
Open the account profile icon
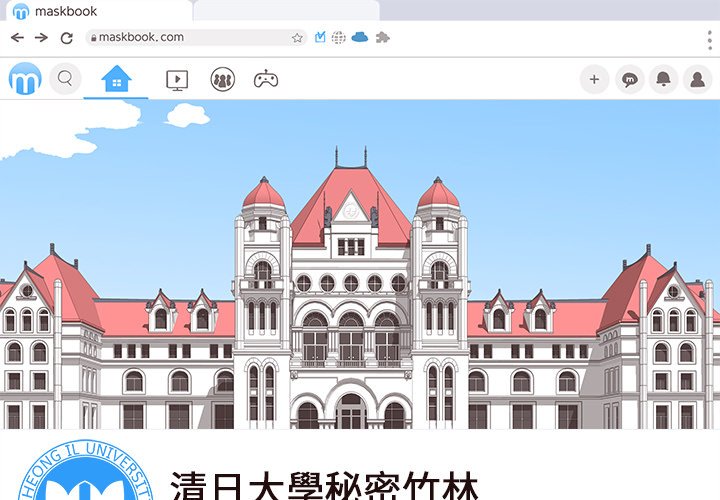(698, 79)
